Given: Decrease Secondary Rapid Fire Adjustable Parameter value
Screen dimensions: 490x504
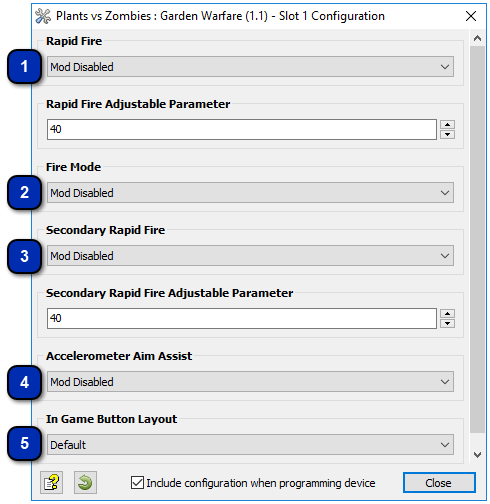Looking at the screenshot, I should tap(447, 323).
